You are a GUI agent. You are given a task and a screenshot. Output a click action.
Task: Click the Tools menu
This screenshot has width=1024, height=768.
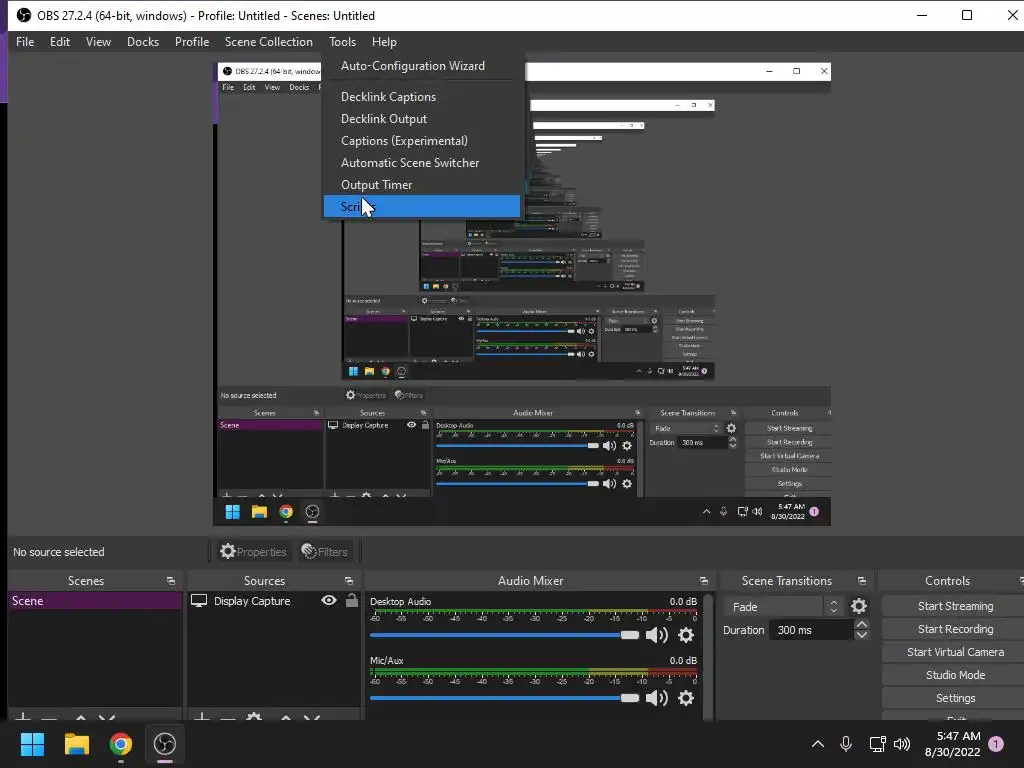click(342, 42)
